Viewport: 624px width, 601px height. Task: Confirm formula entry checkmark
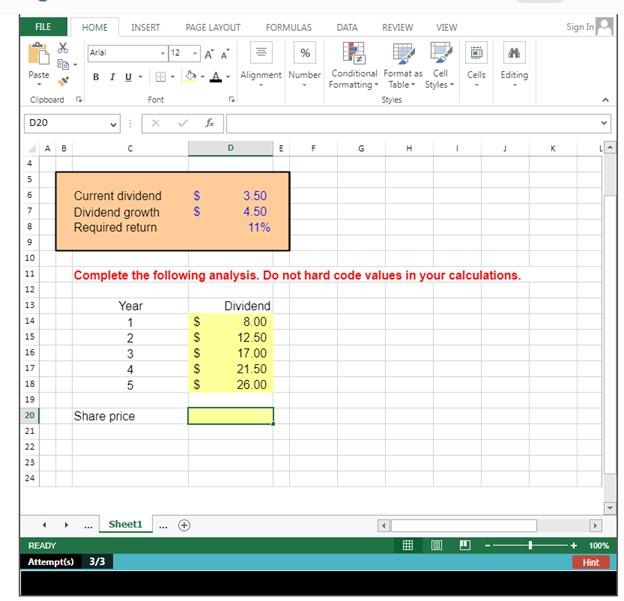pyautogui.click(x=183, y=123)
